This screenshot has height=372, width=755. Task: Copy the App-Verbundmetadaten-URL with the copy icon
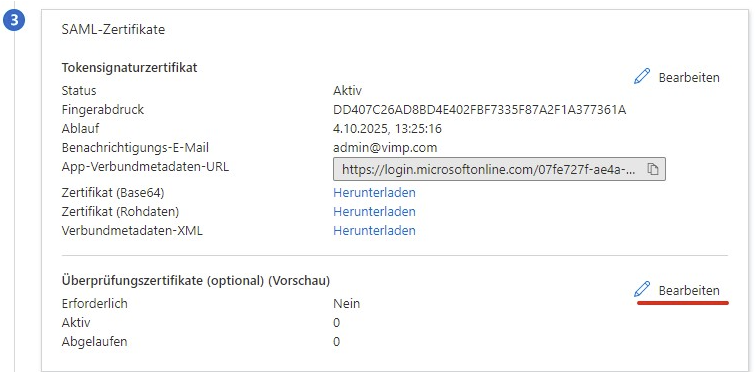[x=652, y=169]
